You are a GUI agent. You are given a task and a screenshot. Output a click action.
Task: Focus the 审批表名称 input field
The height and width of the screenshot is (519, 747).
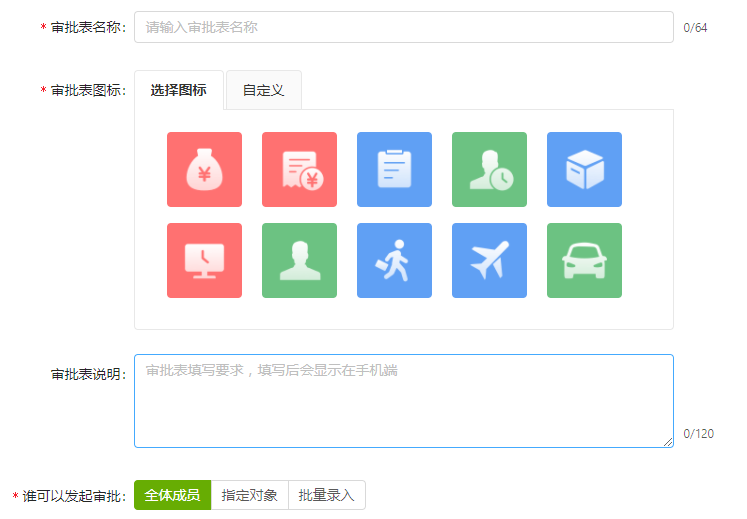[404, 27]
